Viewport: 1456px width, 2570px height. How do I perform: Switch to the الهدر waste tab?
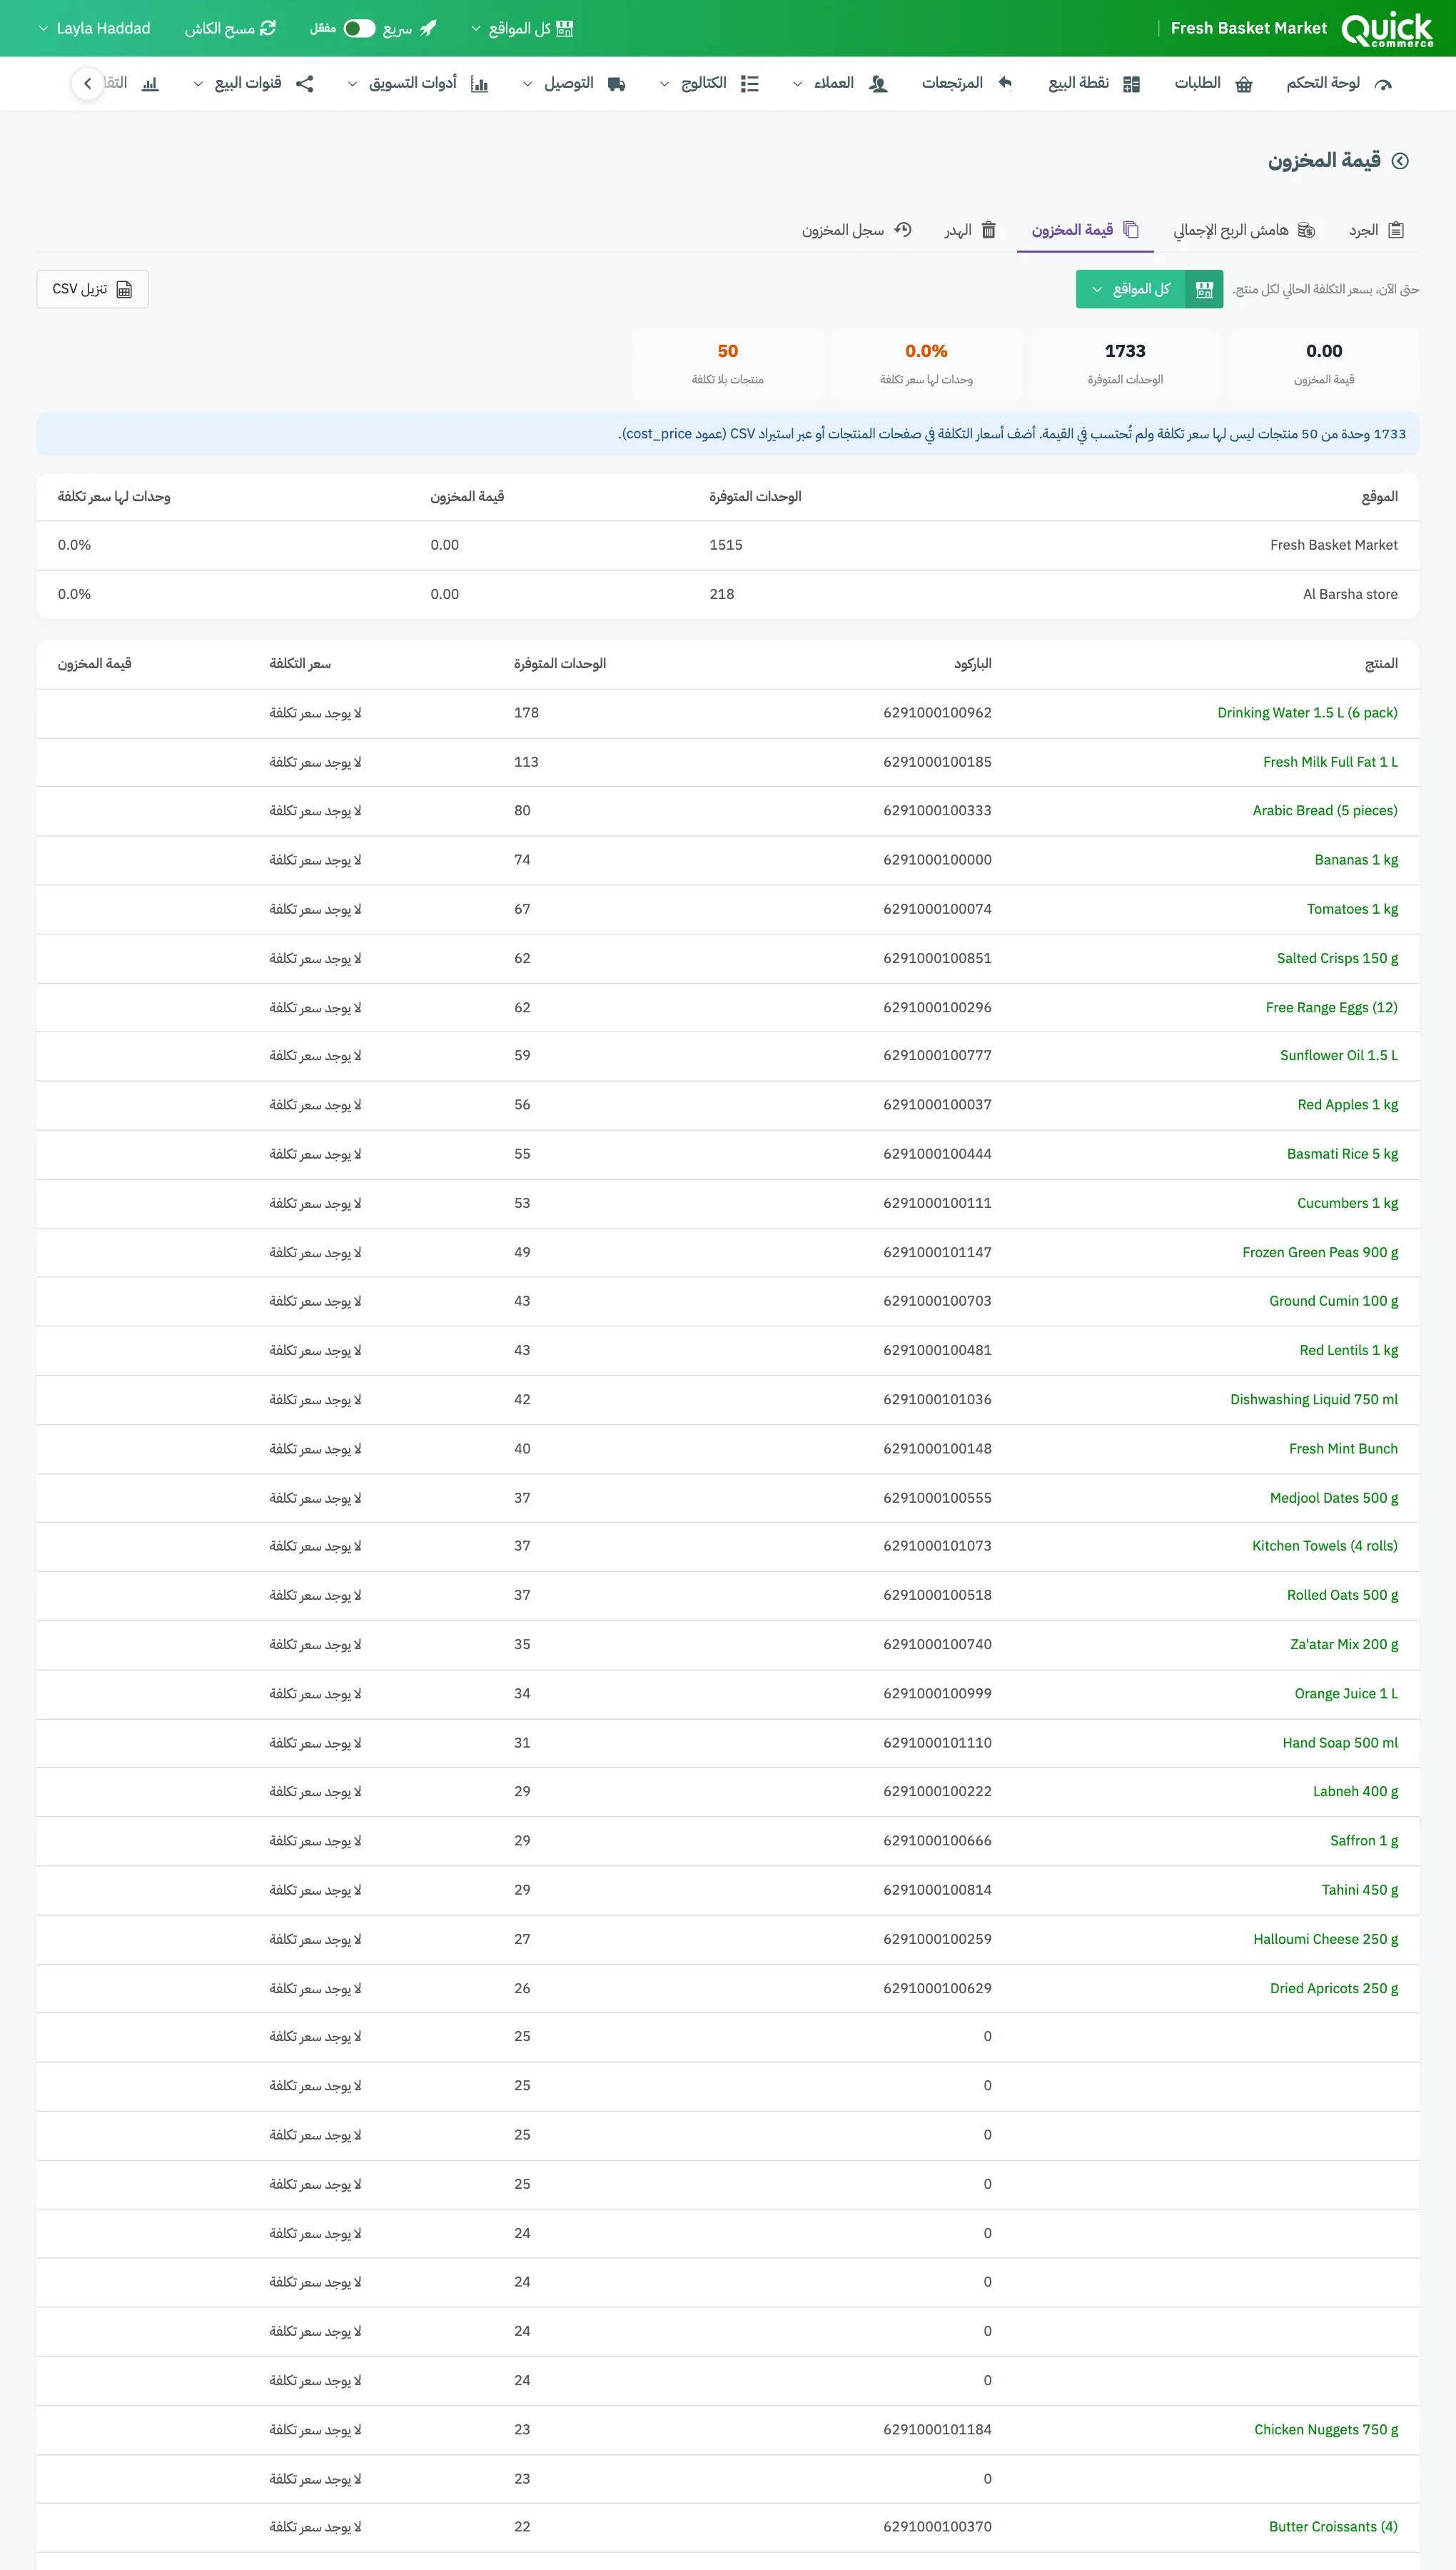pyautogui.click(x=970, y=230)
